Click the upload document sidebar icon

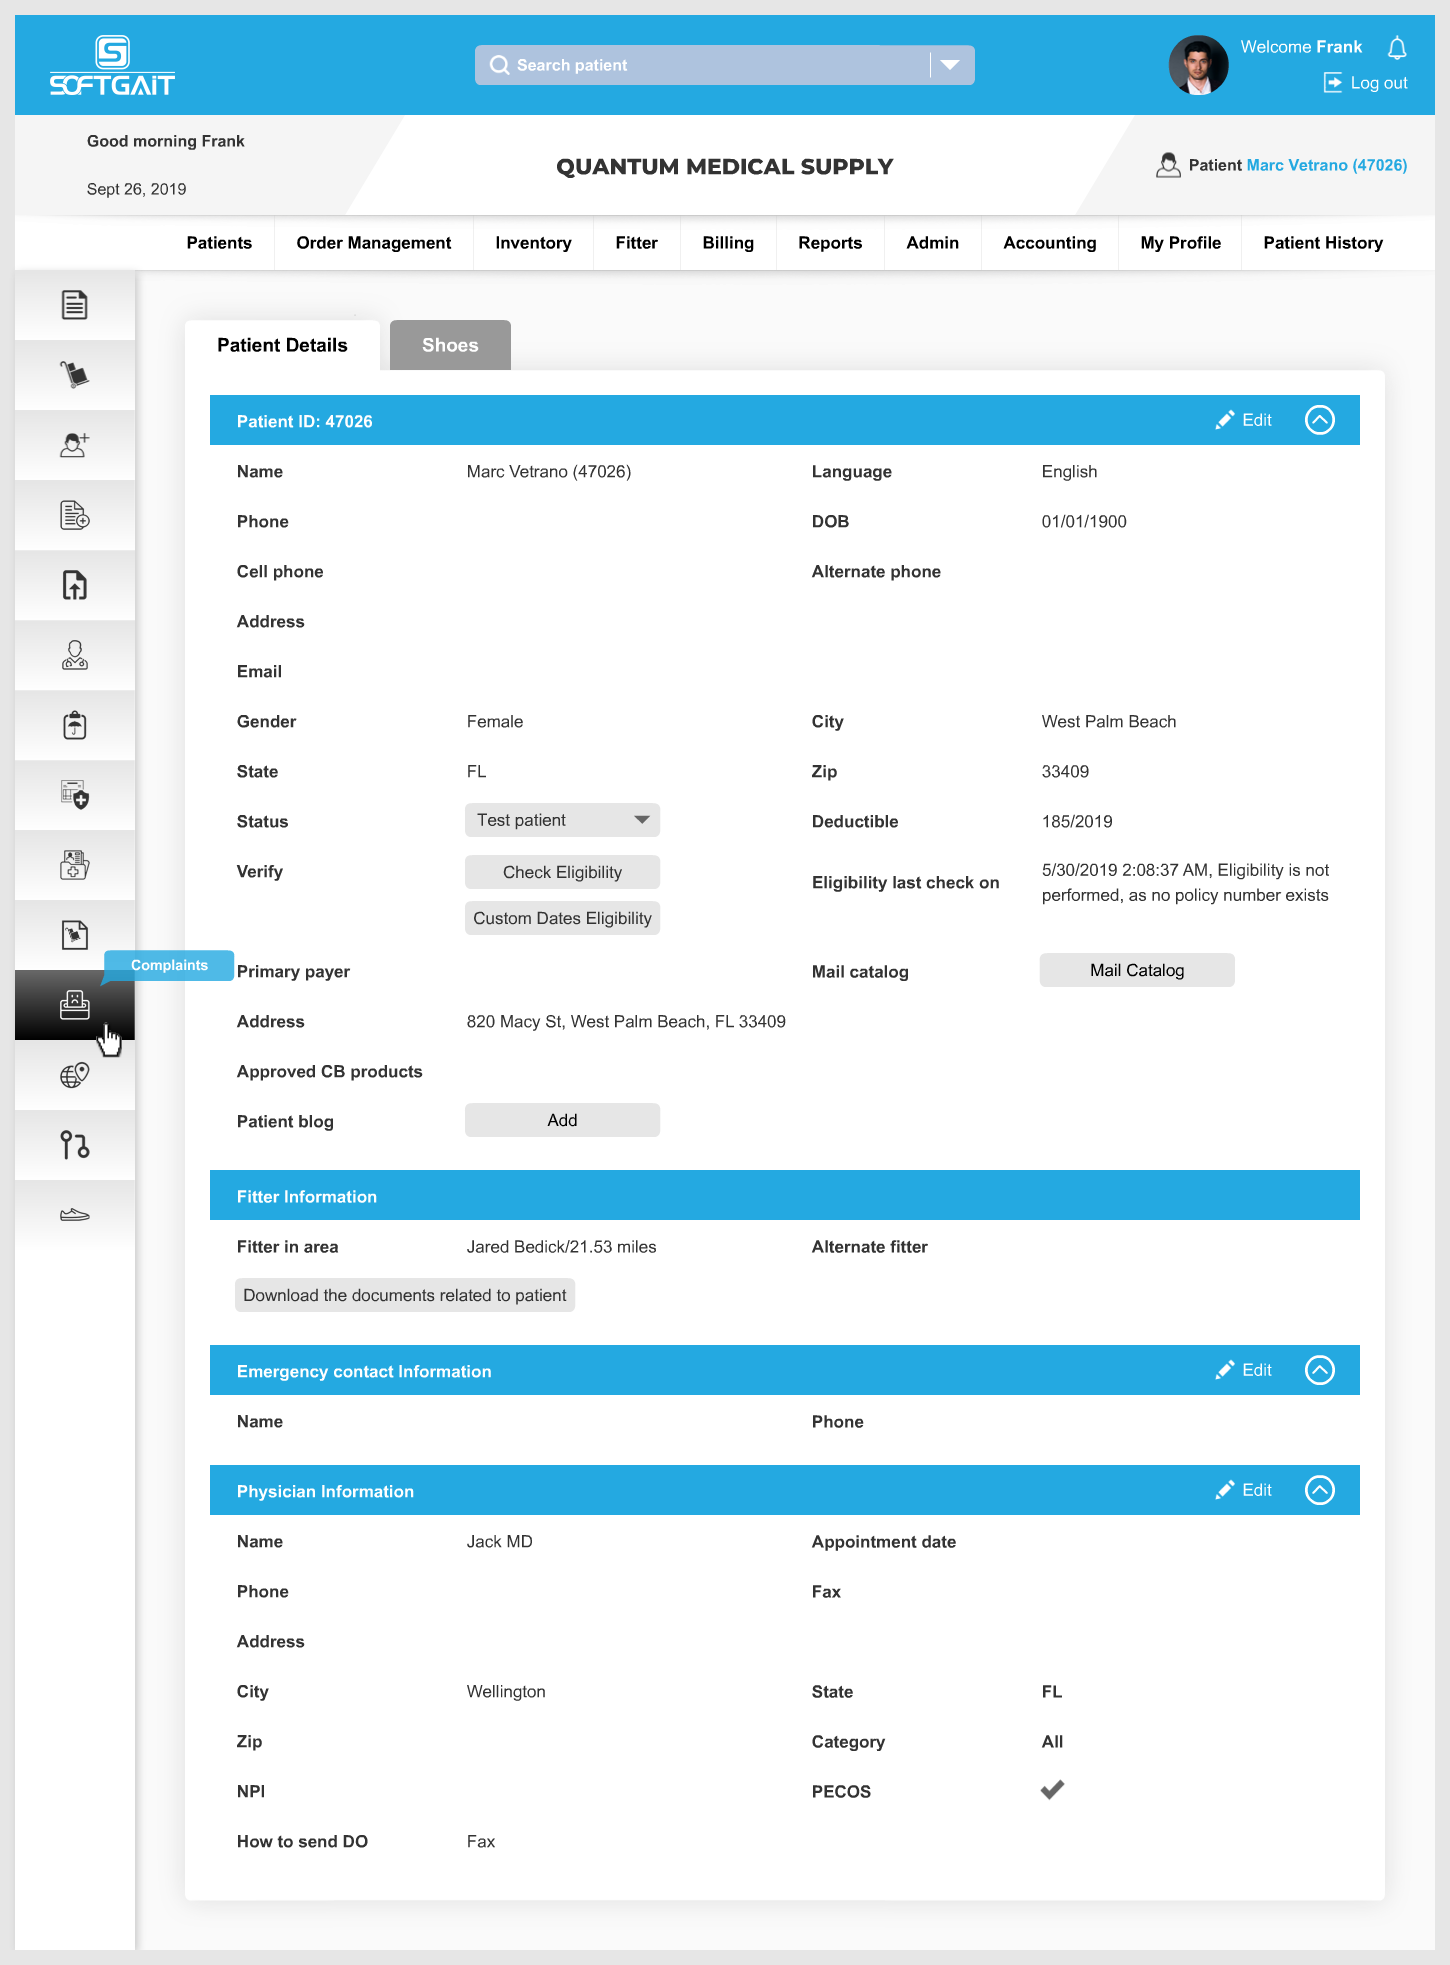point(75,585)
